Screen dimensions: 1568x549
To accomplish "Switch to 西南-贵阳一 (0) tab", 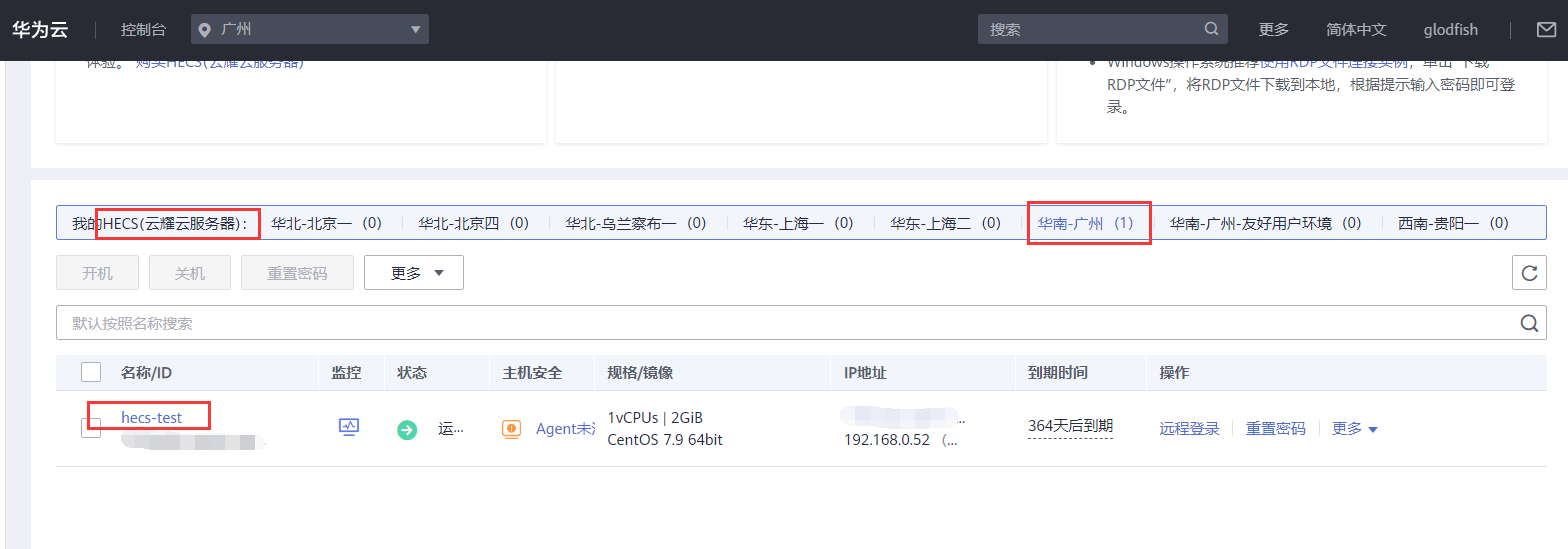I will point(1453,223).
